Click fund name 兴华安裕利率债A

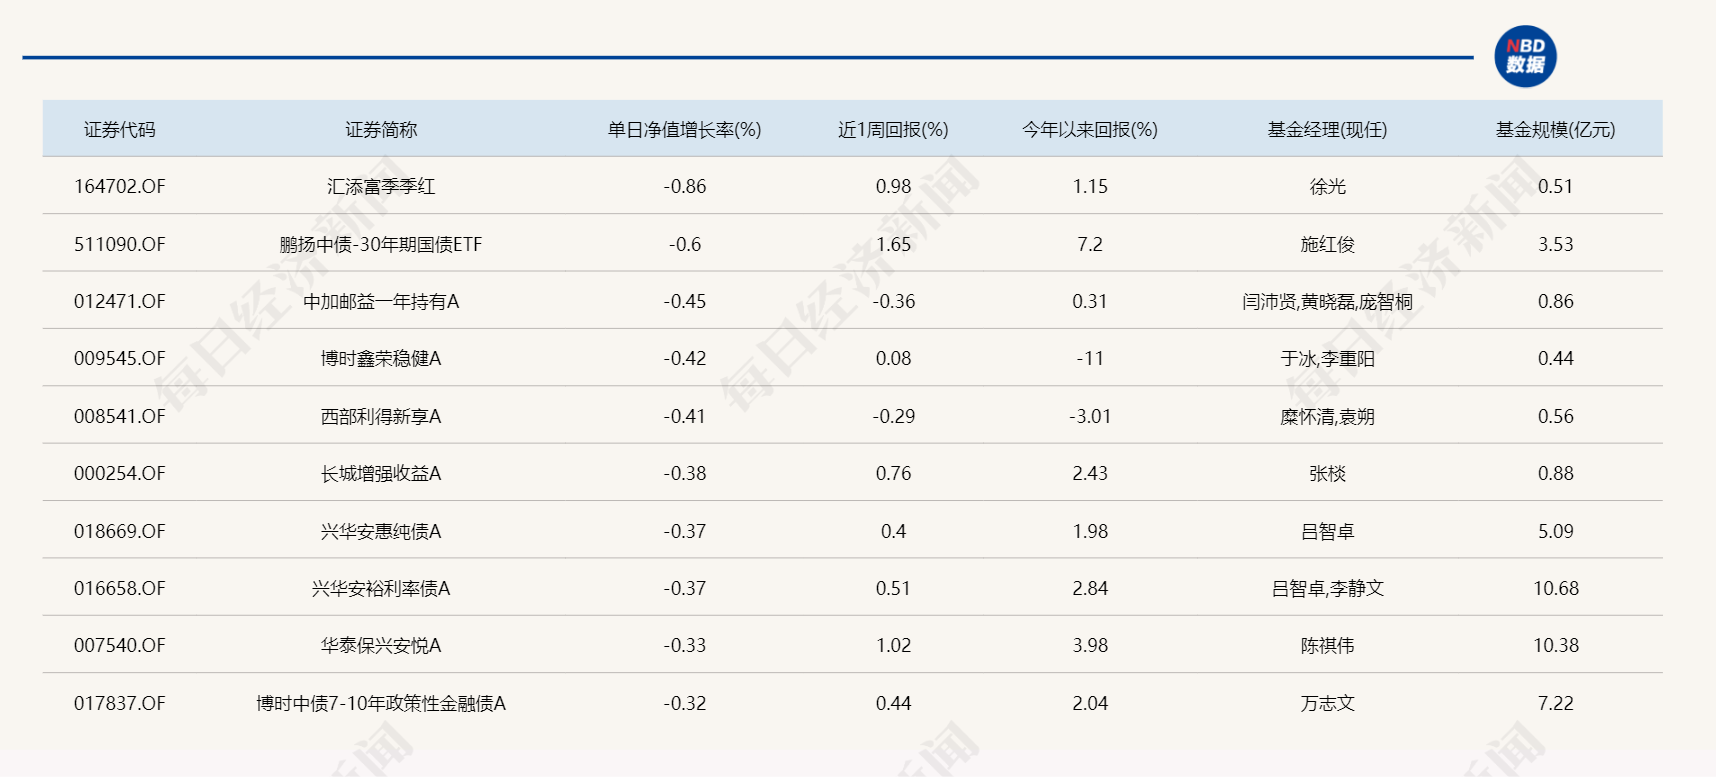pyautogui.click(x=381, y=588)
